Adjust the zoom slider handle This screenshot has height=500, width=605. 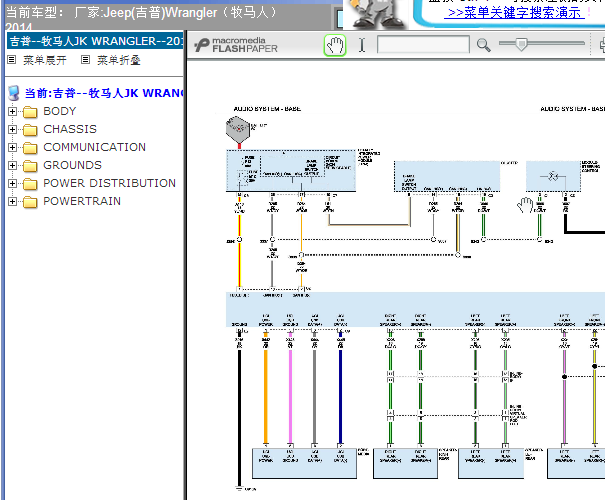[521, 44]
